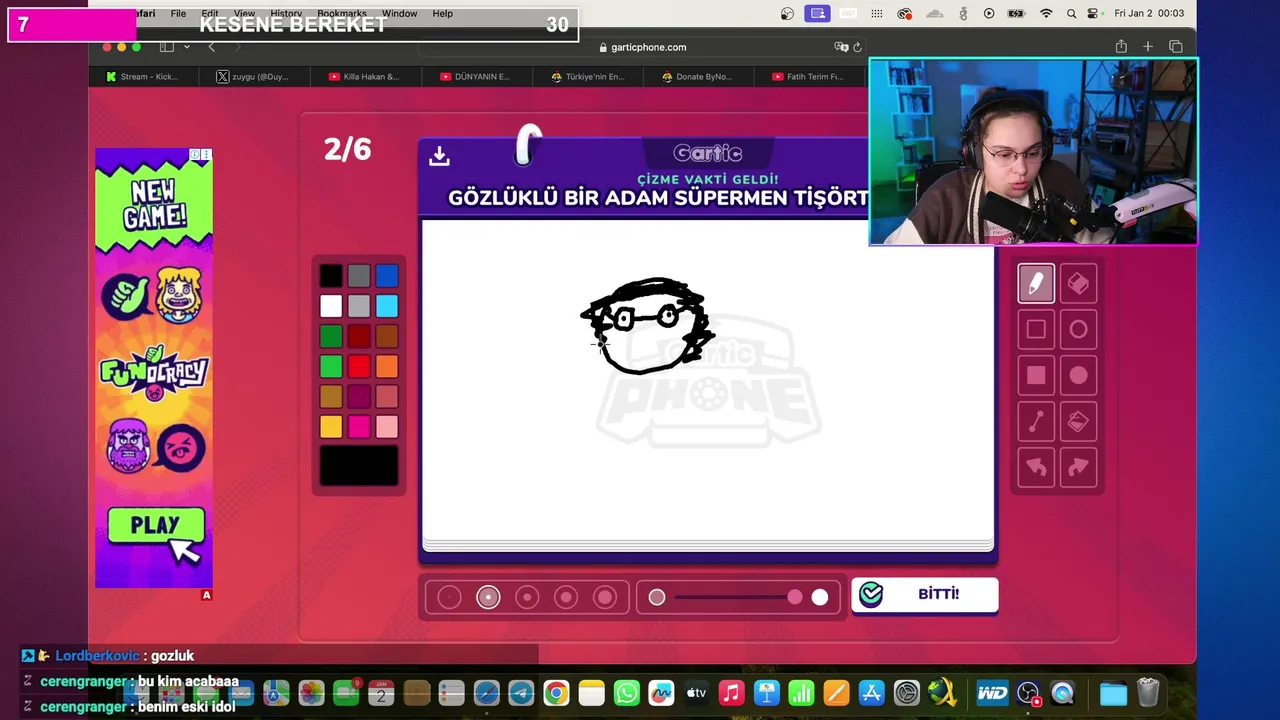Select the paint bucket fill tool

click(x=1078, y=422)
